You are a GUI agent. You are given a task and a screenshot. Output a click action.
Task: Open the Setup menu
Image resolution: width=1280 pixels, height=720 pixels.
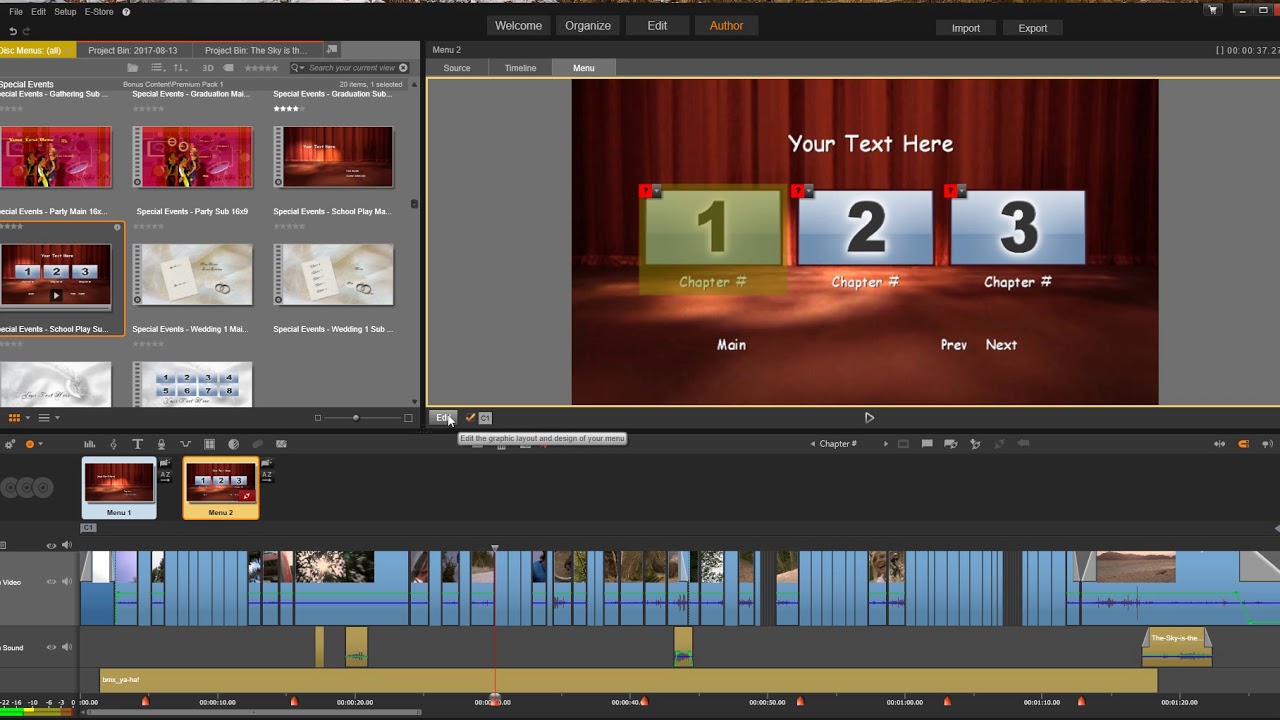coord(65,12)
